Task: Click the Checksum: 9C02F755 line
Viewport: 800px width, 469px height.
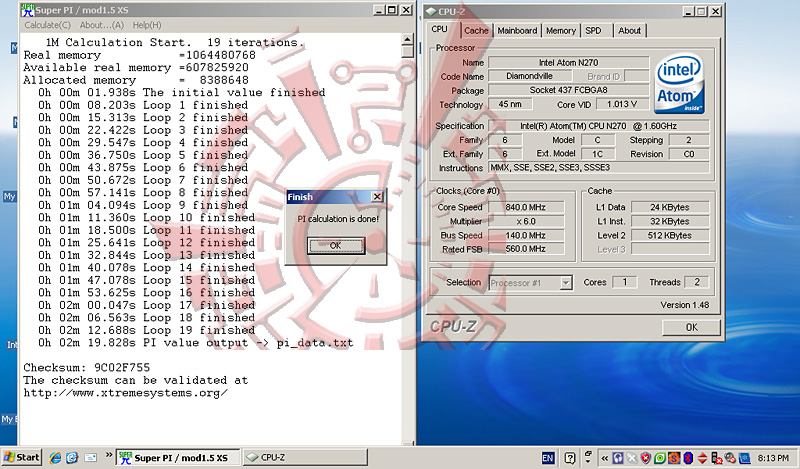Action: 87,367
